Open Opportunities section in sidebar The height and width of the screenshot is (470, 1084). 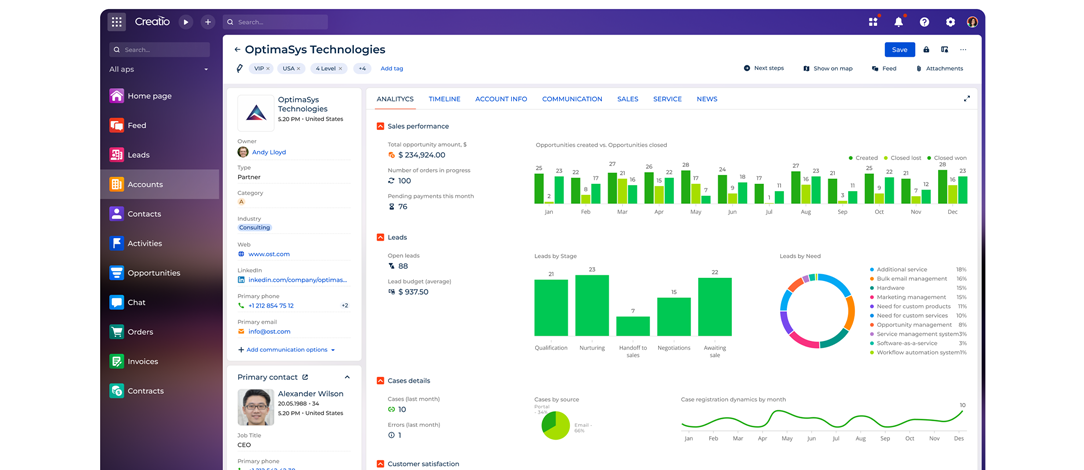pyautogui.click(x=160, y=273)
